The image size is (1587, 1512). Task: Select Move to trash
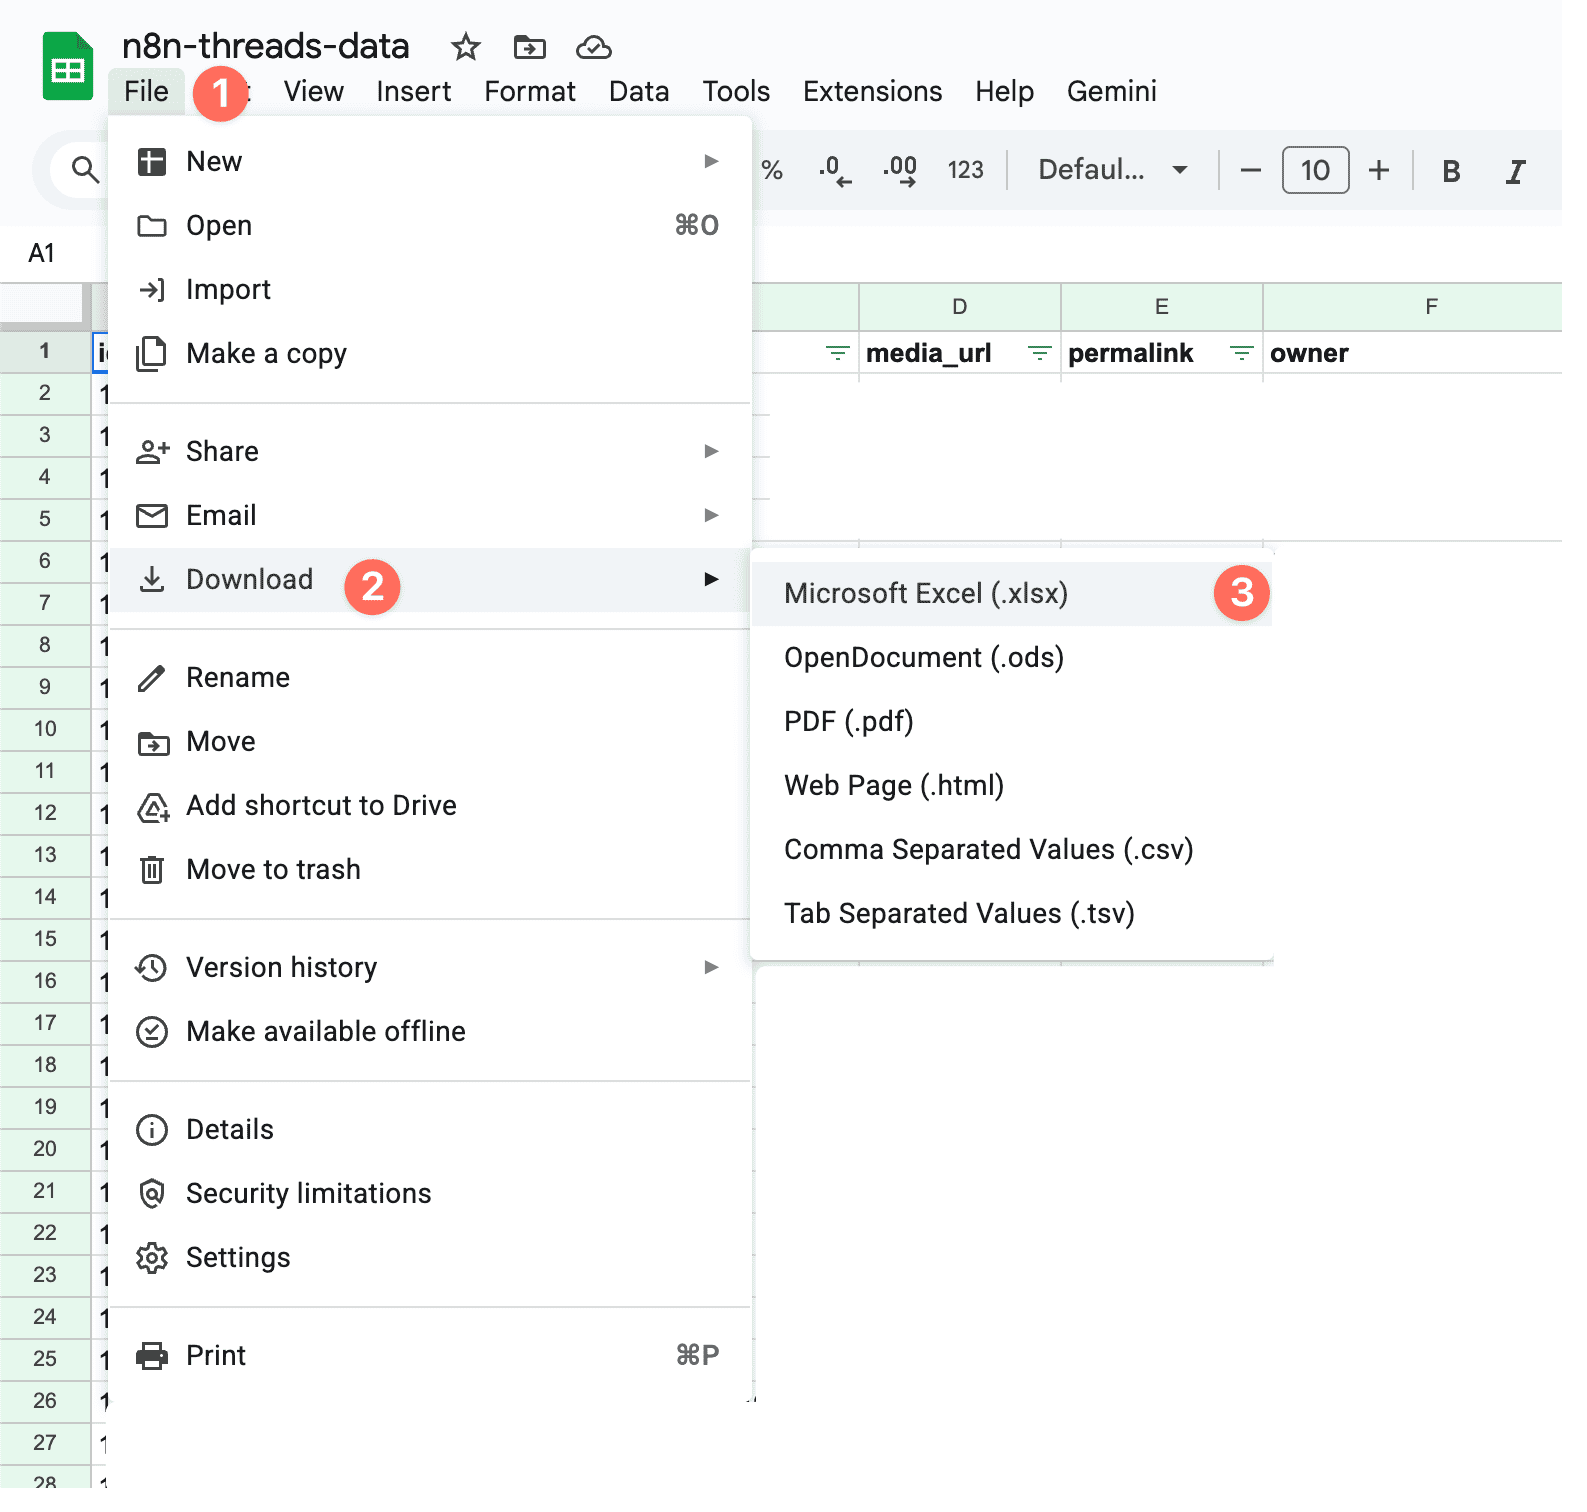tap(429, 869)
